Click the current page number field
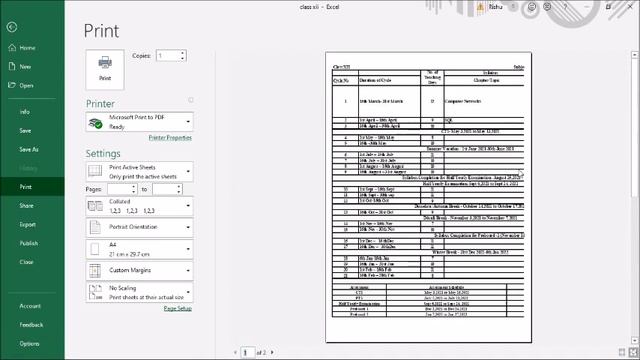 pyautogui.click(x=248, y=352)
